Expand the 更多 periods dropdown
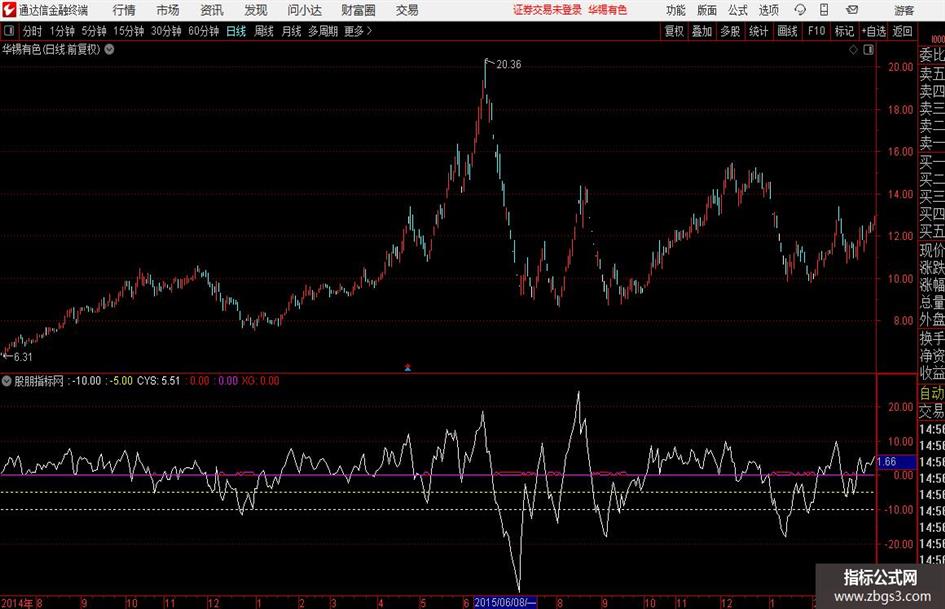The width and height of the screenshot is (945, 609). tap(358, 31)
